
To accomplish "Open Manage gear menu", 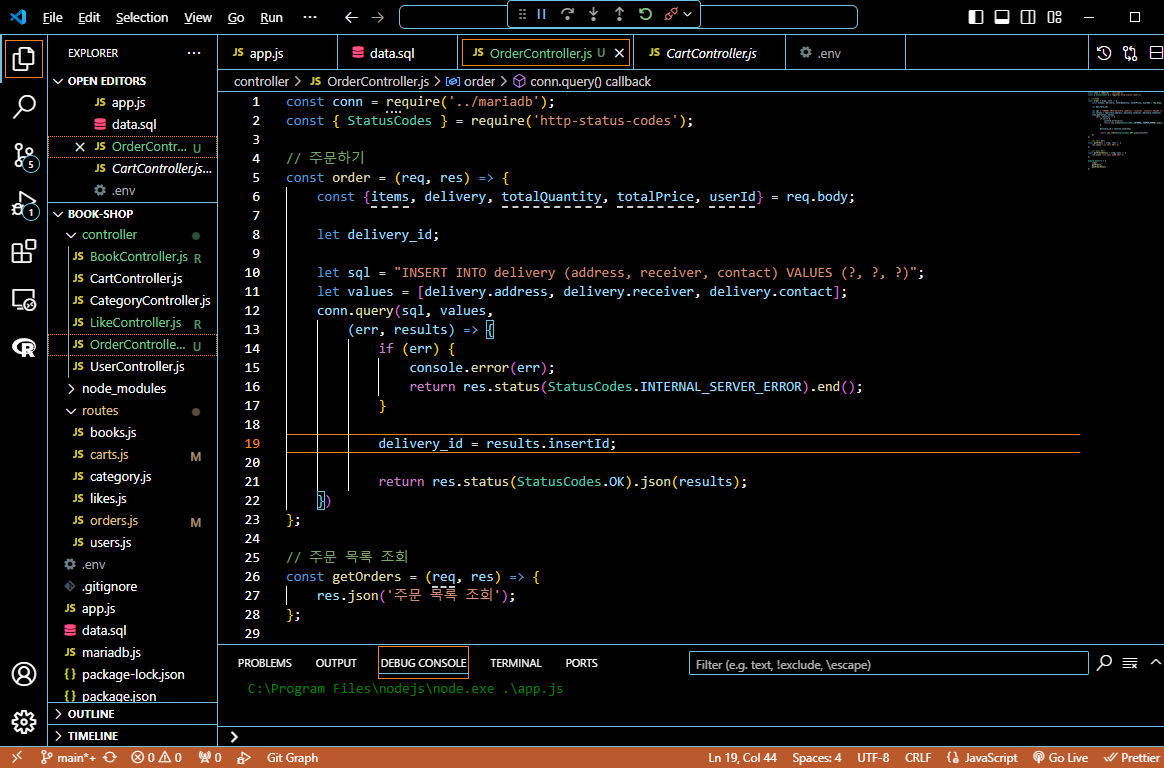I will pyautogui.click(x=24, y=721).
